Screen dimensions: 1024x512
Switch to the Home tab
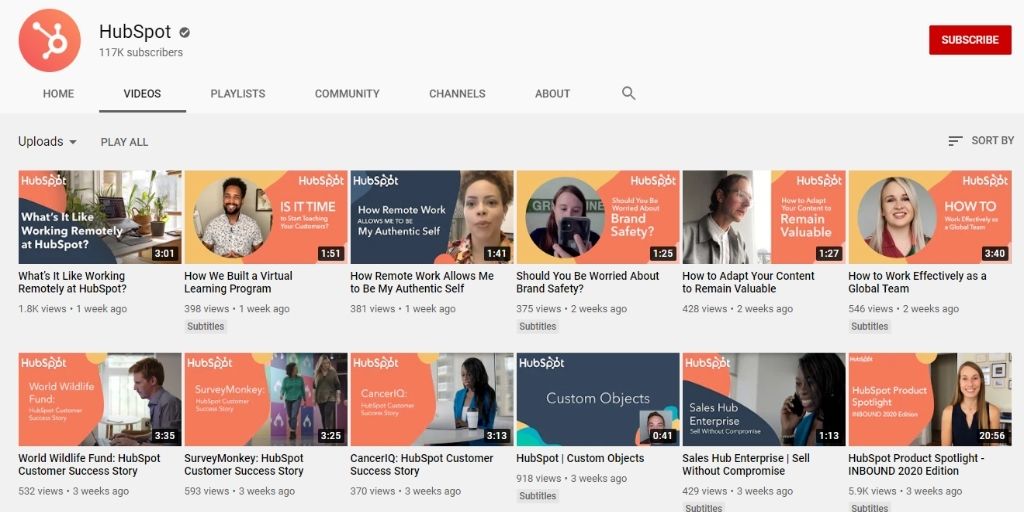[59, 93]
